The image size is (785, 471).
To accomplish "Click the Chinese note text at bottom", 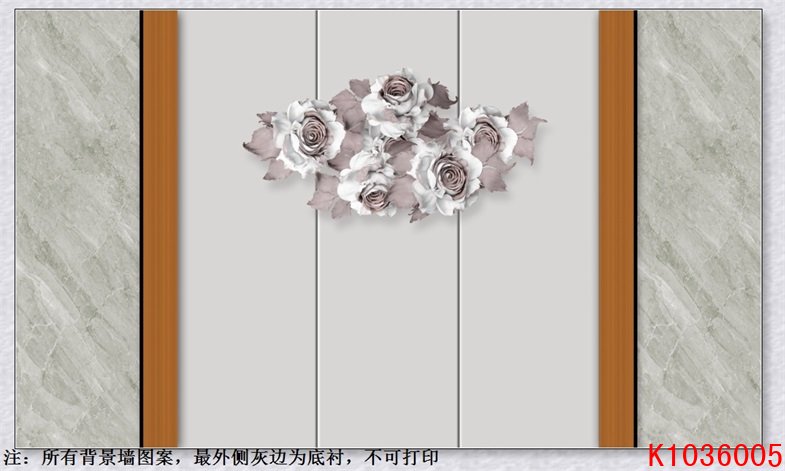I will click(x=221, y=457).
